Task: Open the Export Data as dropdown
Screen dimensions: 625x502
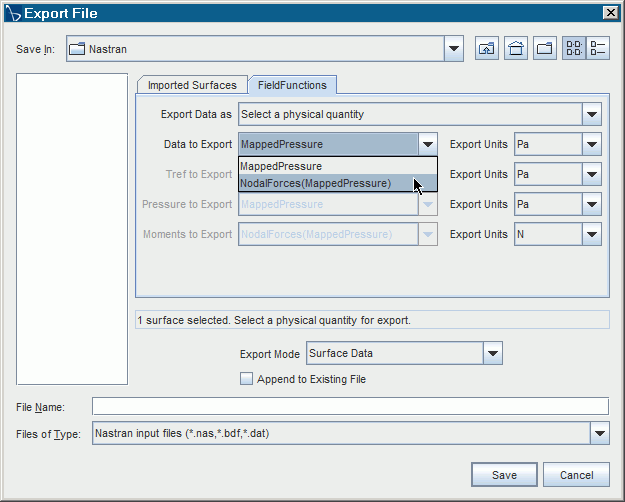Action: (591, 114)
